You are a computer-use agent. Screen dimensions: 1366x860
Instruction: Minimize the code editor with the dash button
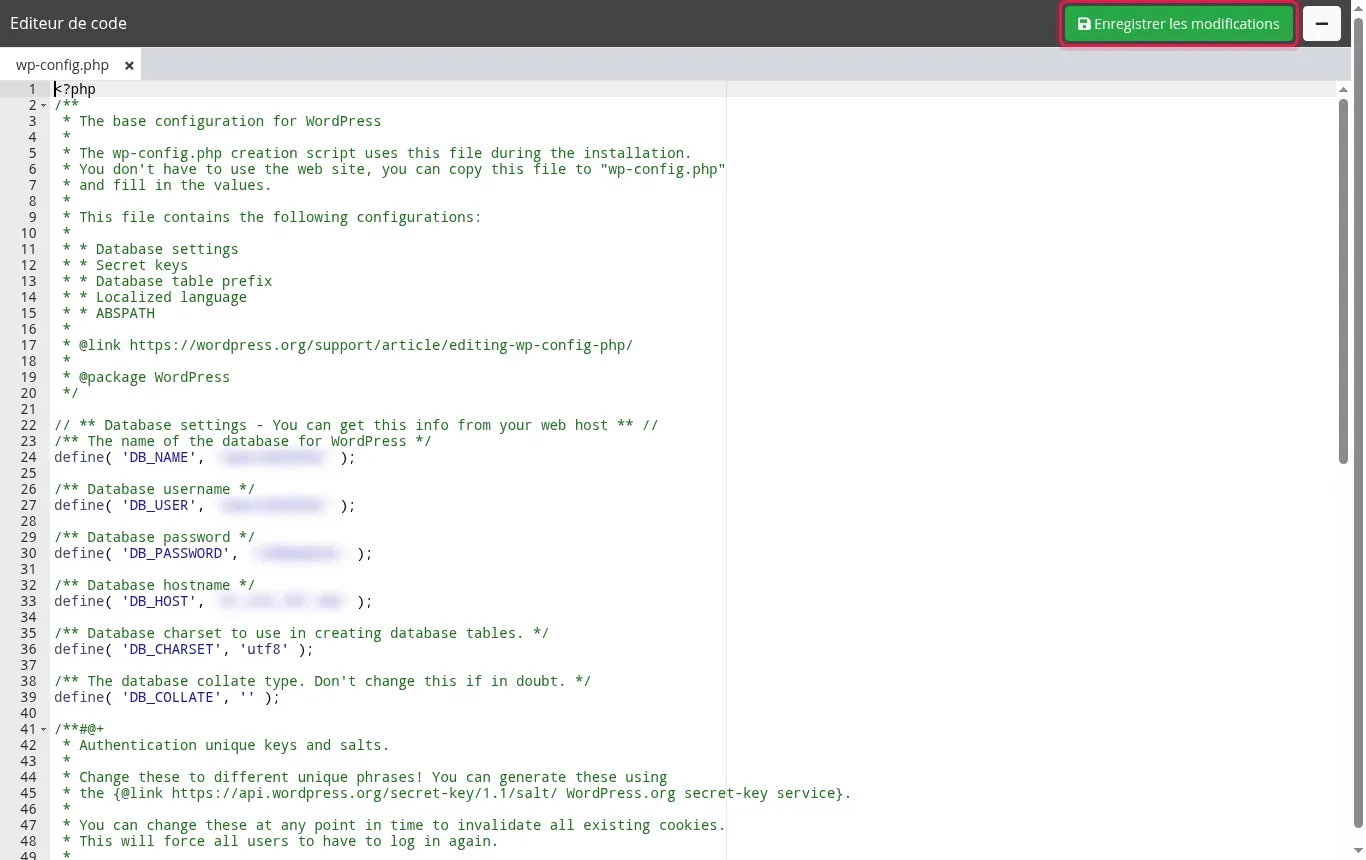pos(1321,24)
